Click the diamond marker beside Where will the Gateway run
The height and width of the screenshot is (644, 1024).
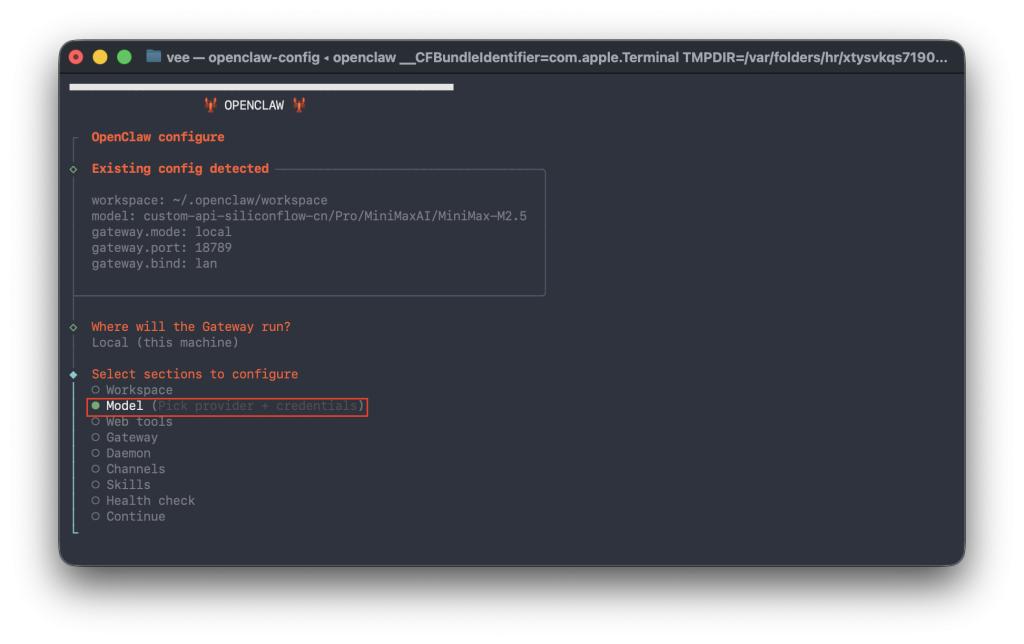74,327
